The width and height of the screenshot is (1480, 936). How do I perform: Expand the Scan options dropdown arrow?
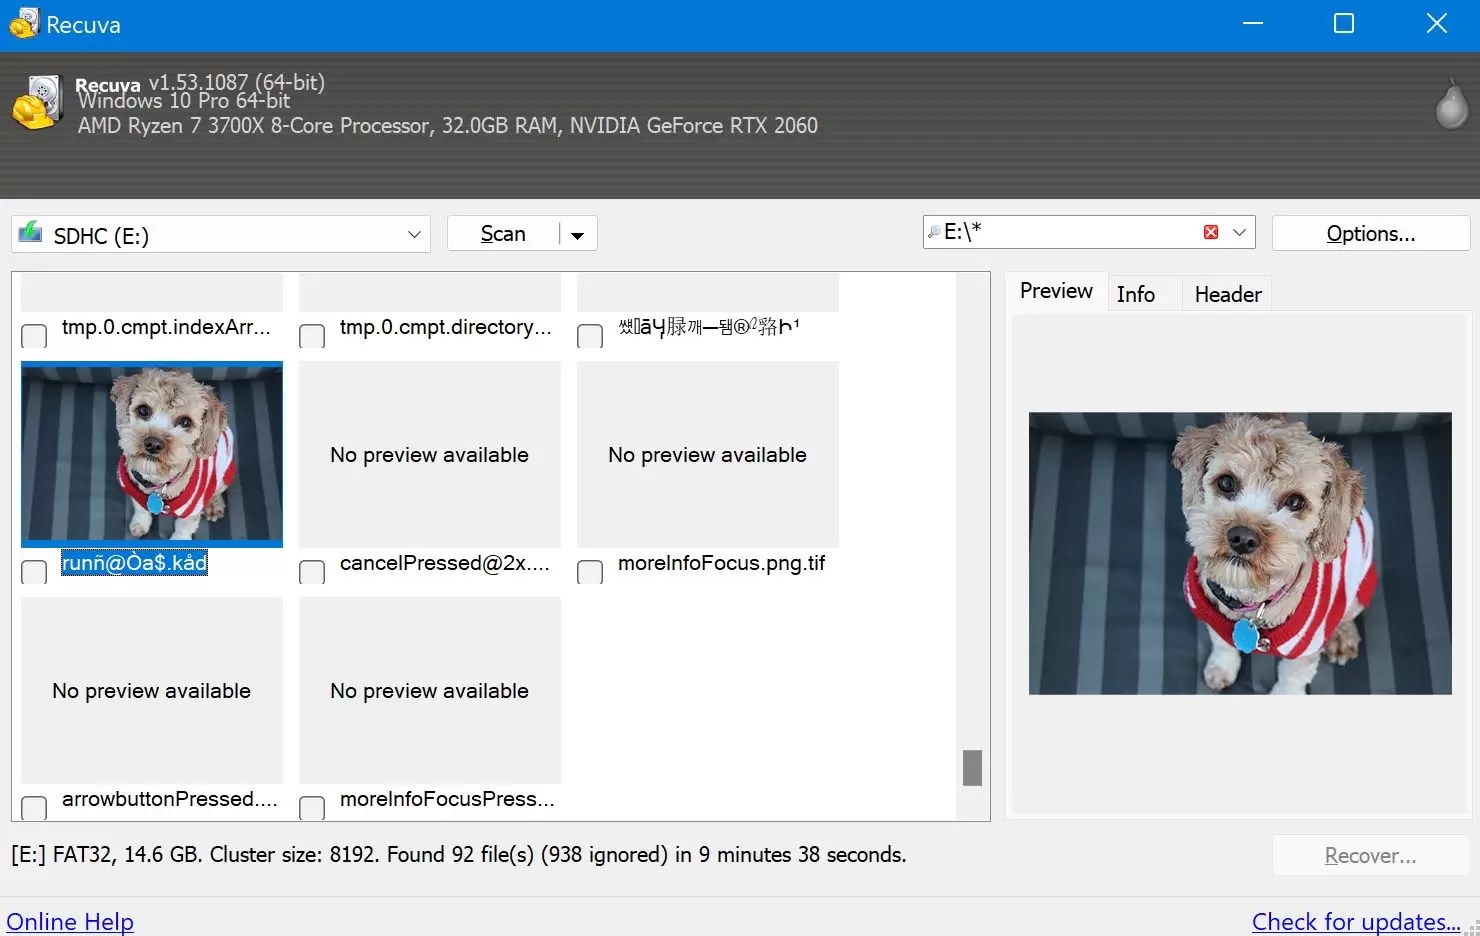tap(576, 234)
